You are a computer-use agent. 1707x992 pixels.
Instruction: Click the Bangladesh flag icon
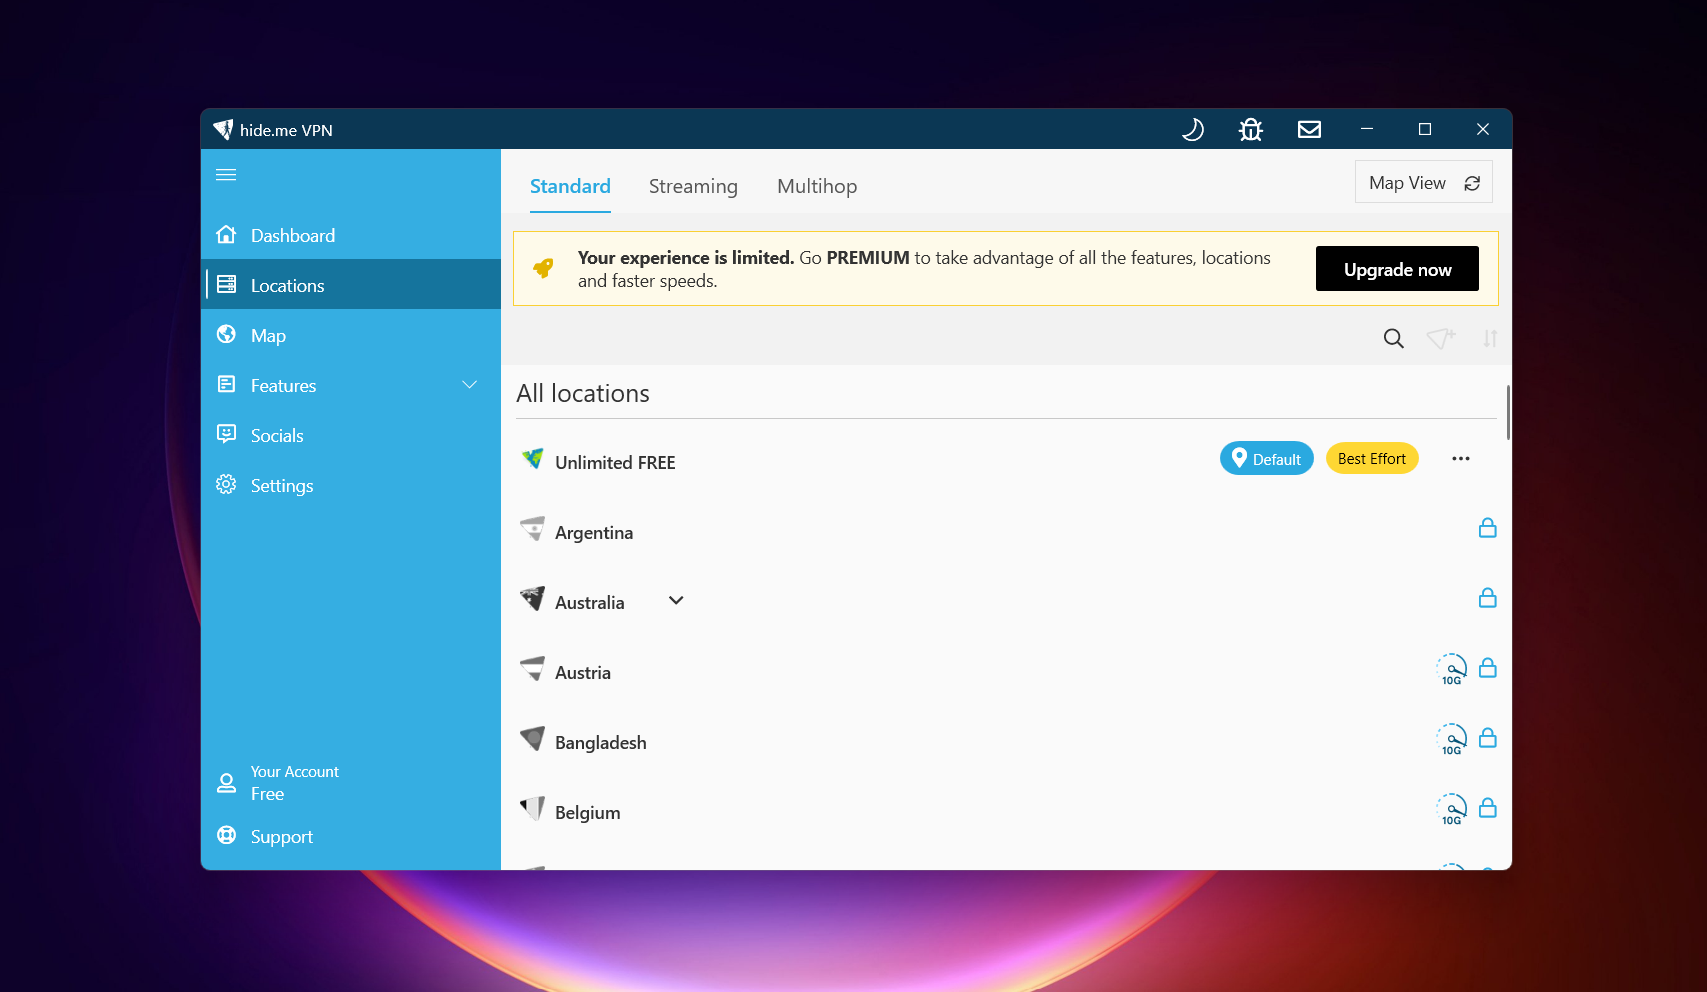pyautogui.click(x=533, y=738)
